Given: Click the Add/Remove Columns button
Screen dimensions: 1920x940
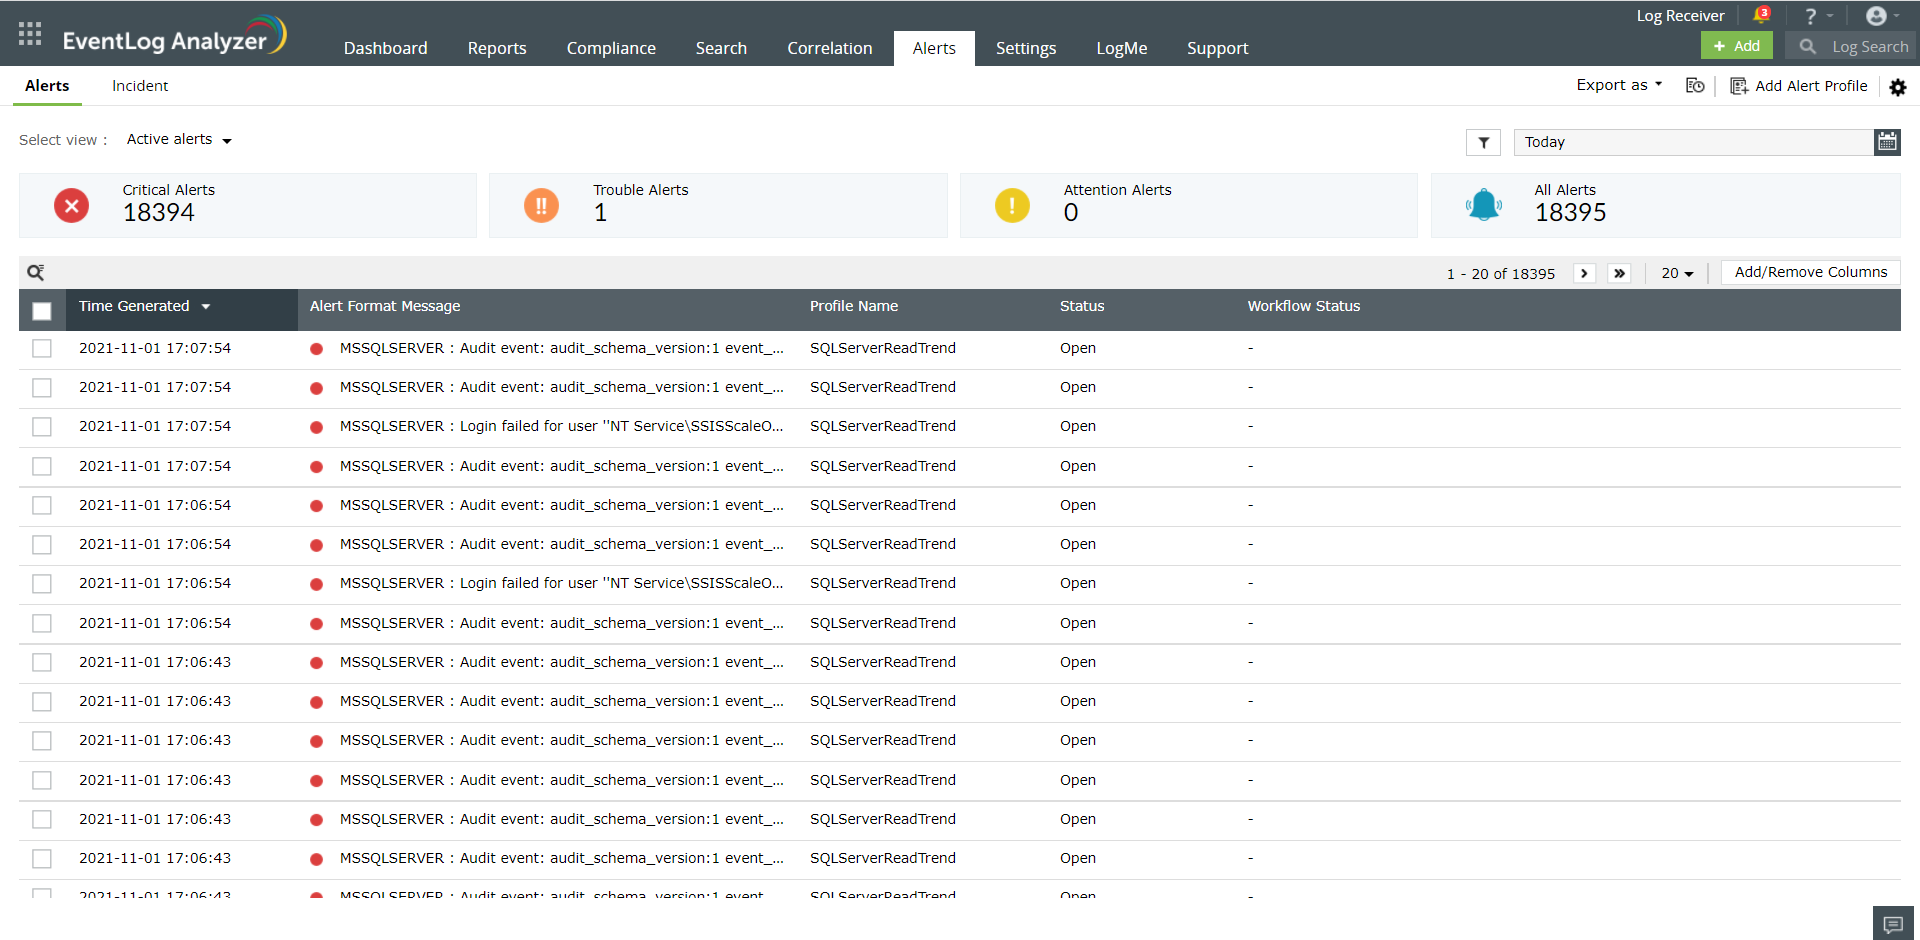Looking at the screenshot, I should (1810, 272).
